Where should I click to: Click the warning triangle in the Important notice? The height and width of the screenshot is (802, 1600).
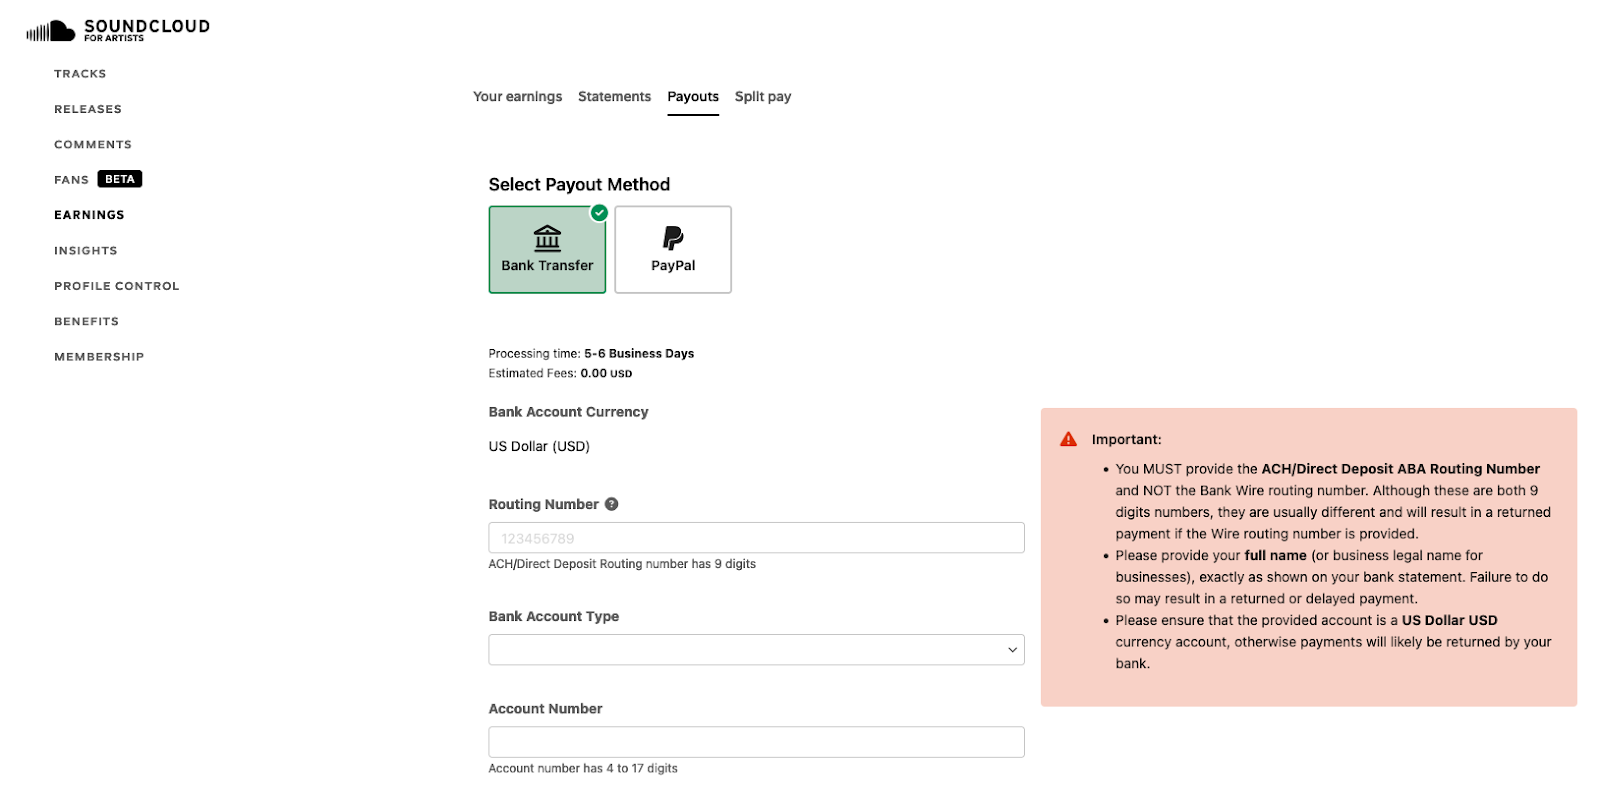click(1068, 439)
